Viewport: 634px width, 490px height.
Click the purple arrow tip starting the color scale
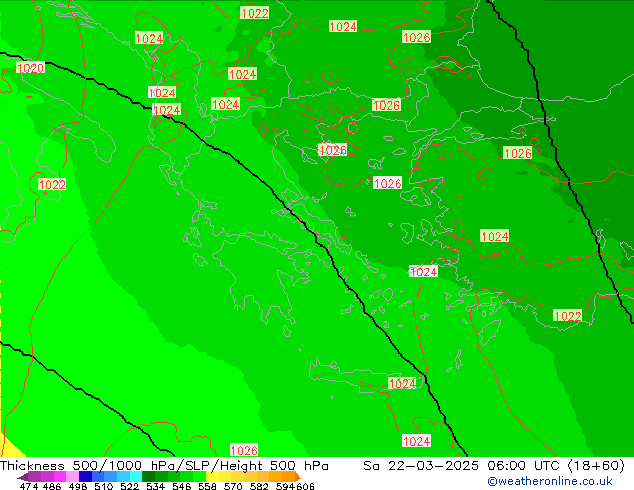tap(23, 477)
